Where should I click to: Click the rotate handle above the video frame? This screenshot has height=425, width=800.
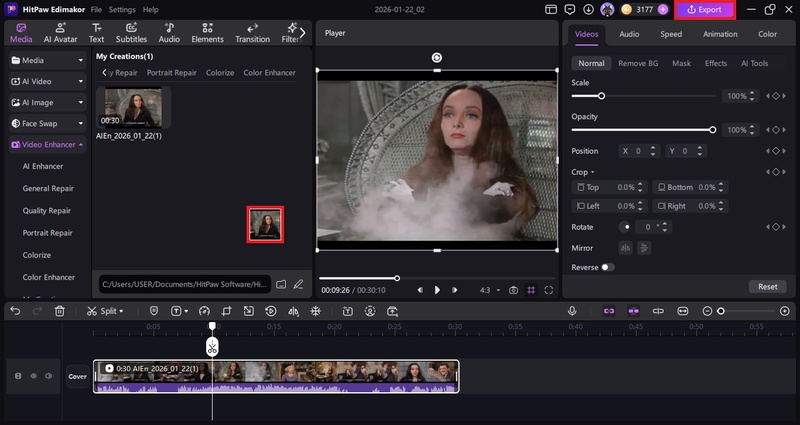coord(437,58)
